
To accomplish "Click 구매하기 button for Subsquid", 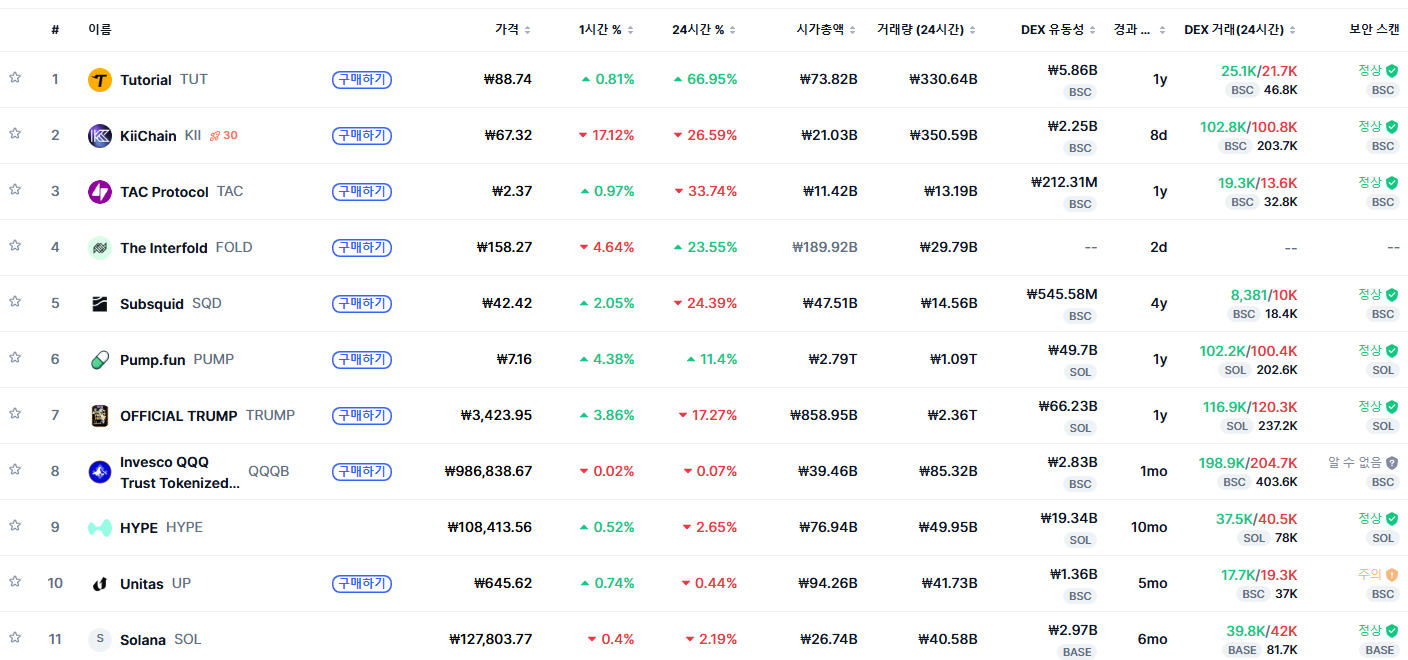I will point(362,303).
